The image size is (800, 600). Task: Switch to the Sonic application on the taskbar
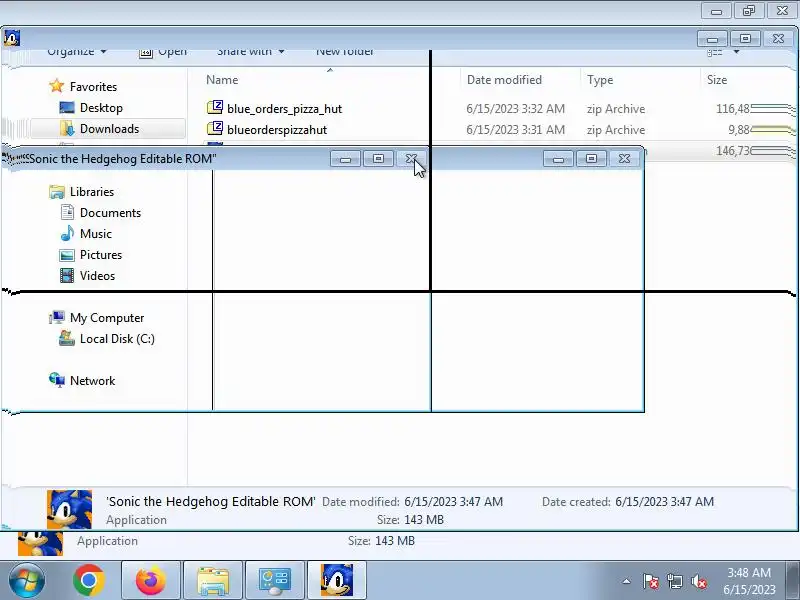click(x=337, y=580)
